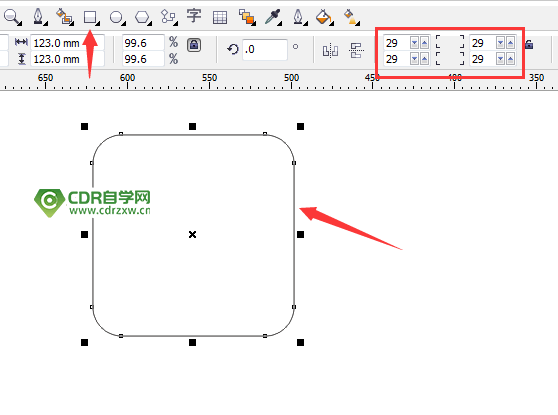Select the Polygon tool
Viewport: 558px width, 415px height.
tap(142, 17)
